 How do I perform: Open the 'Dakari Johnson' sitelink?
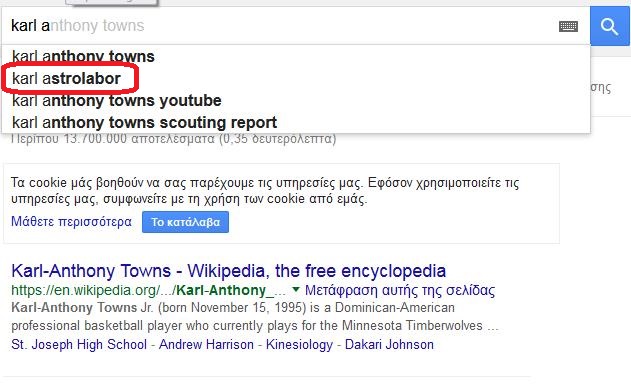[x=389, y=345]
